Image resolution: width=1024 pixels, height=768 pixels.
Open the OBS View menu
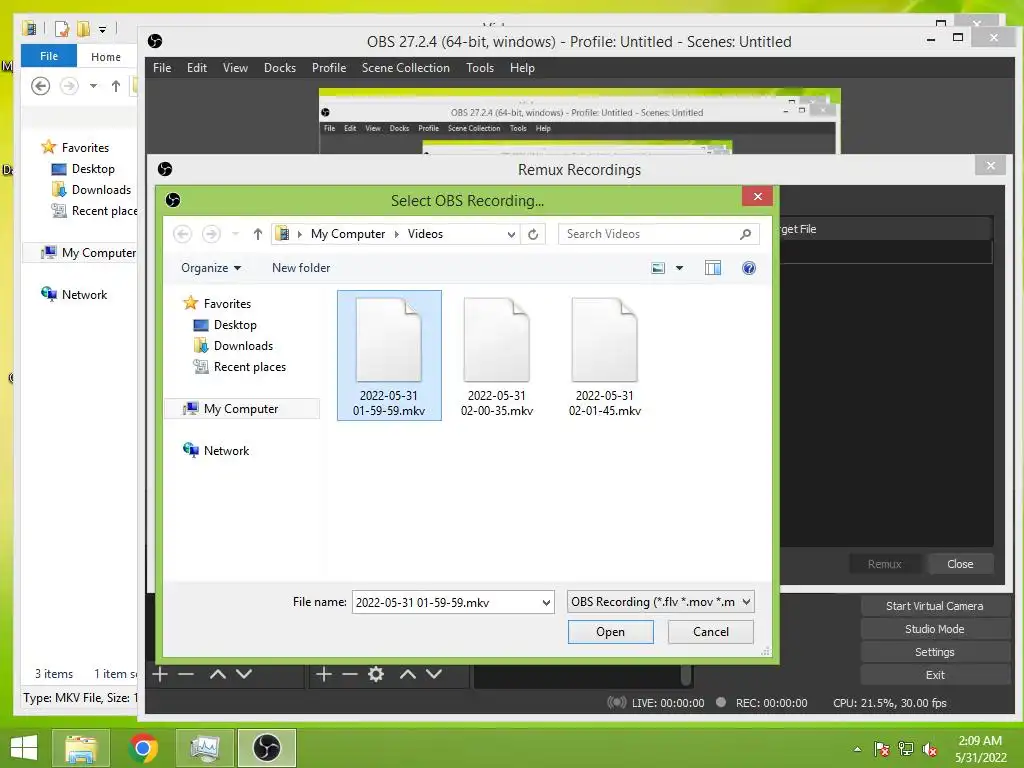(x=235, y=68)
